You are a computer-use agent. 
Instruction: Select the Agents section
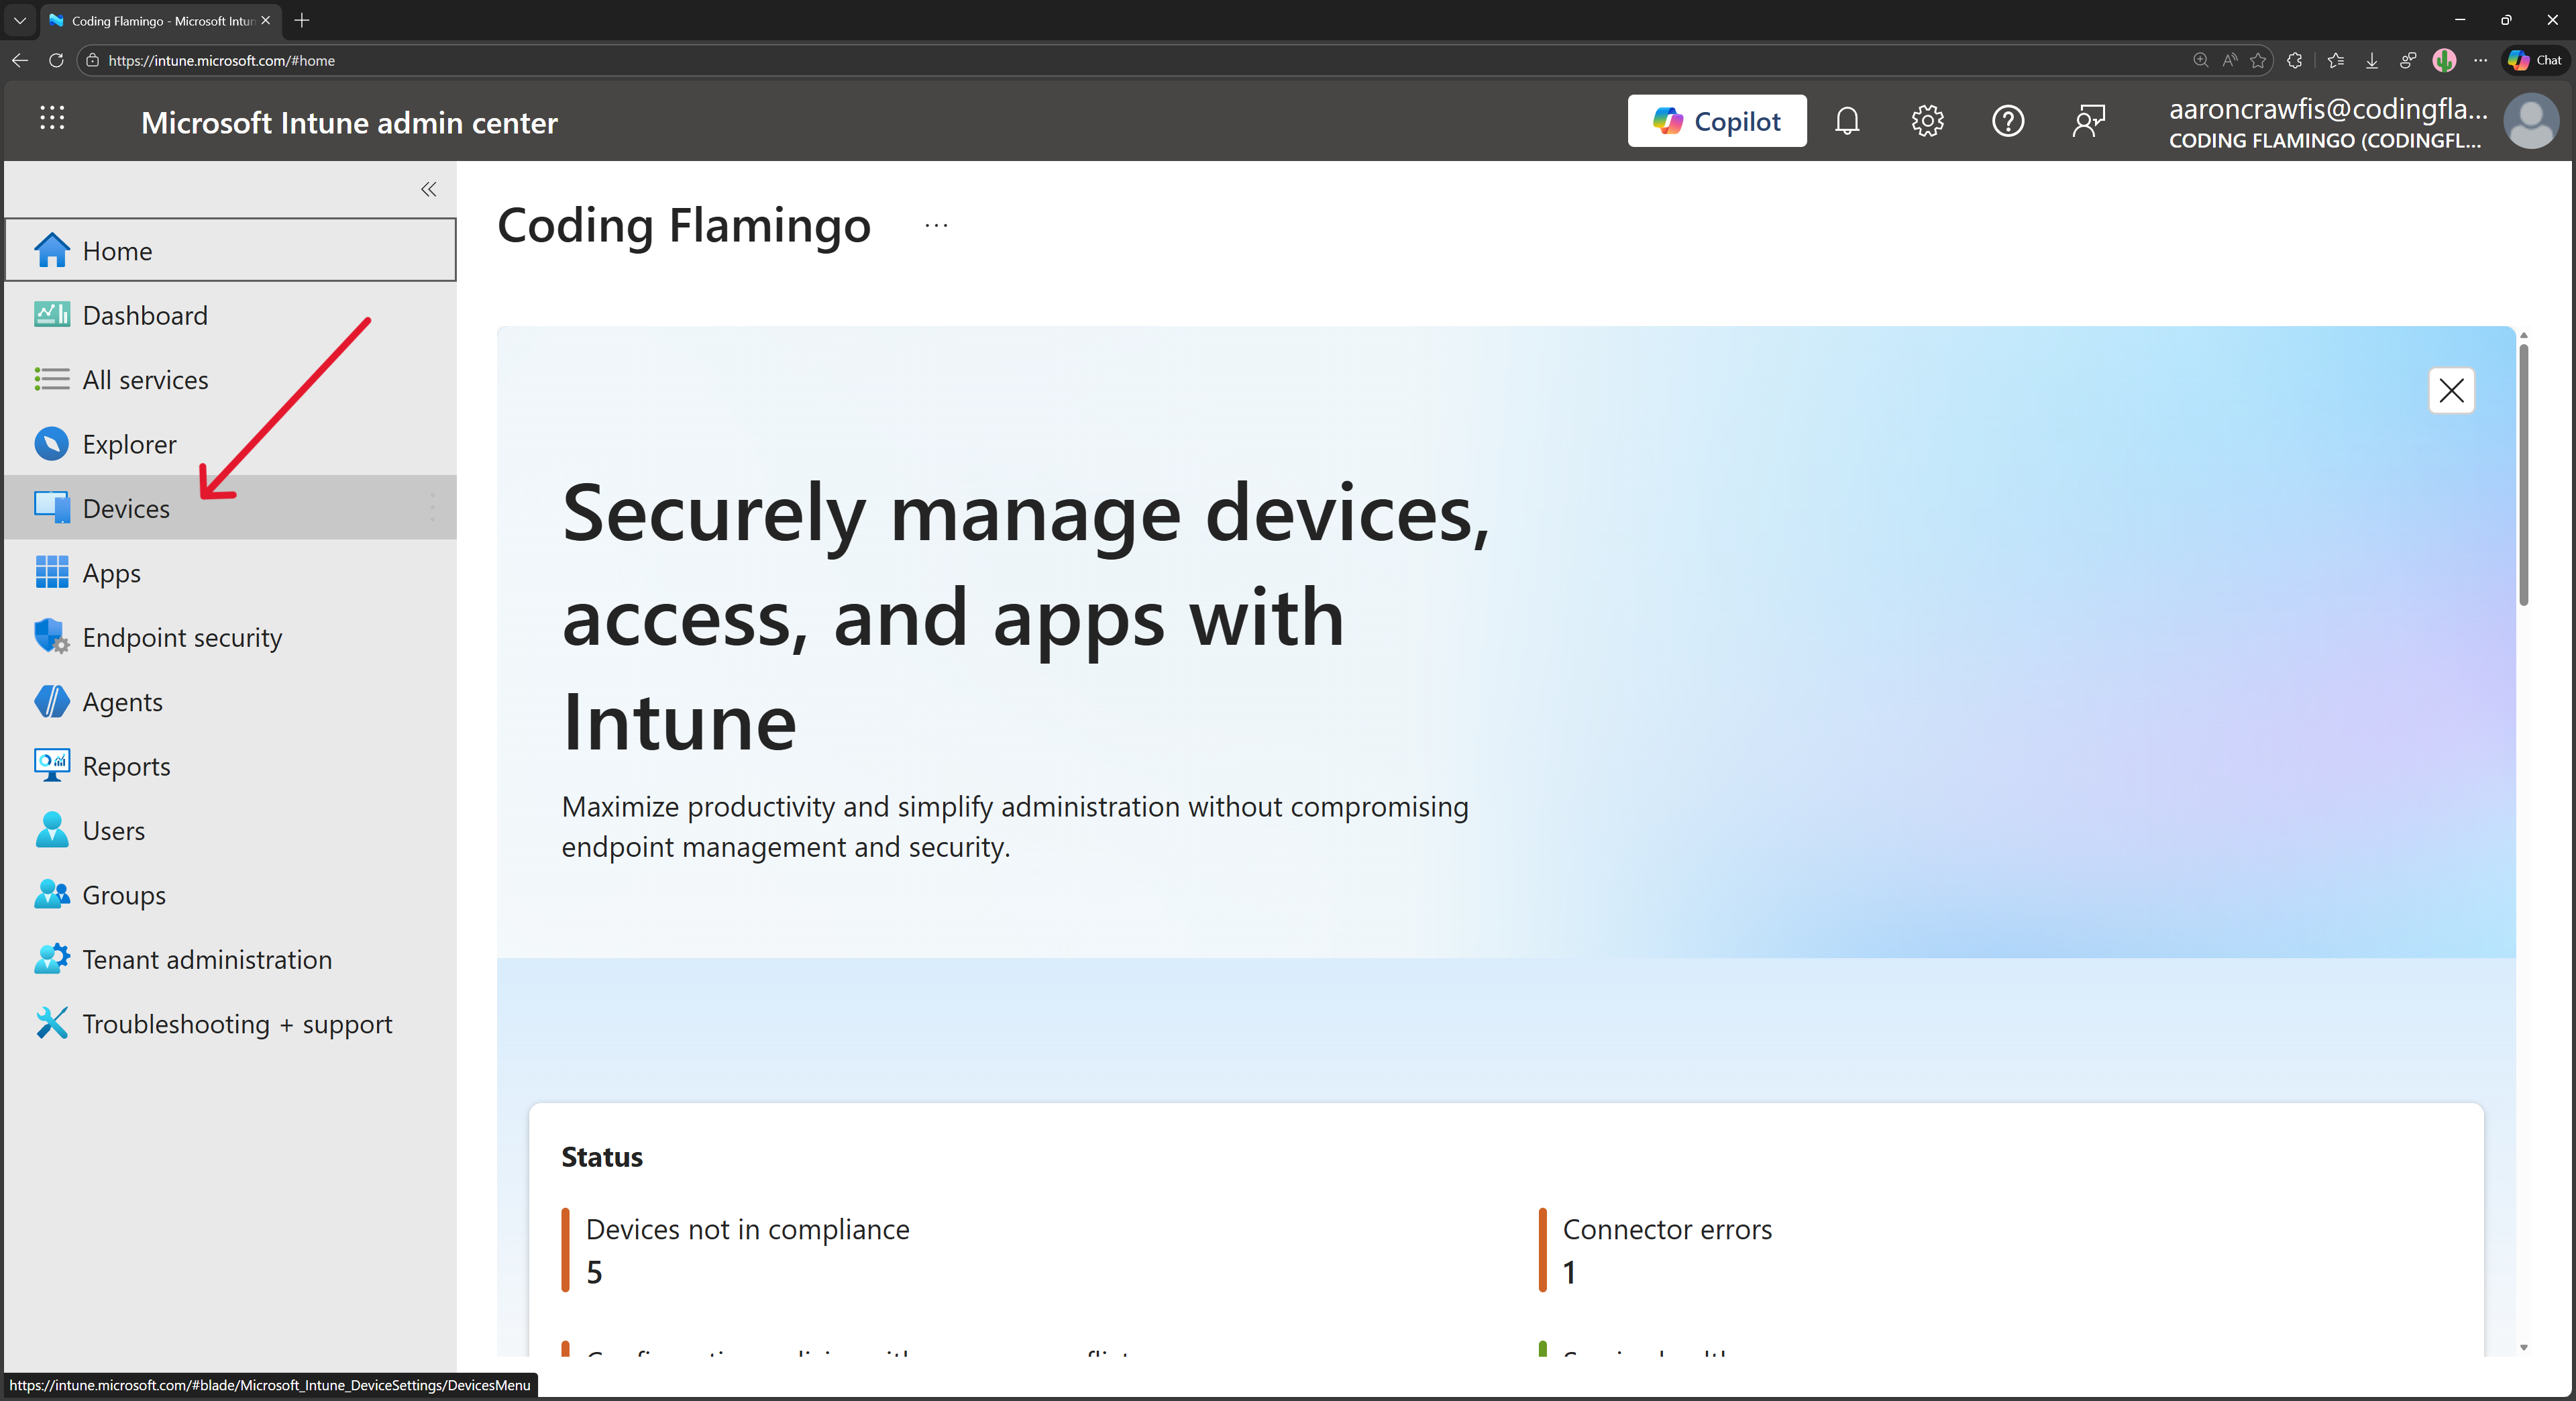pyautogui.click(x=122, y=701)
